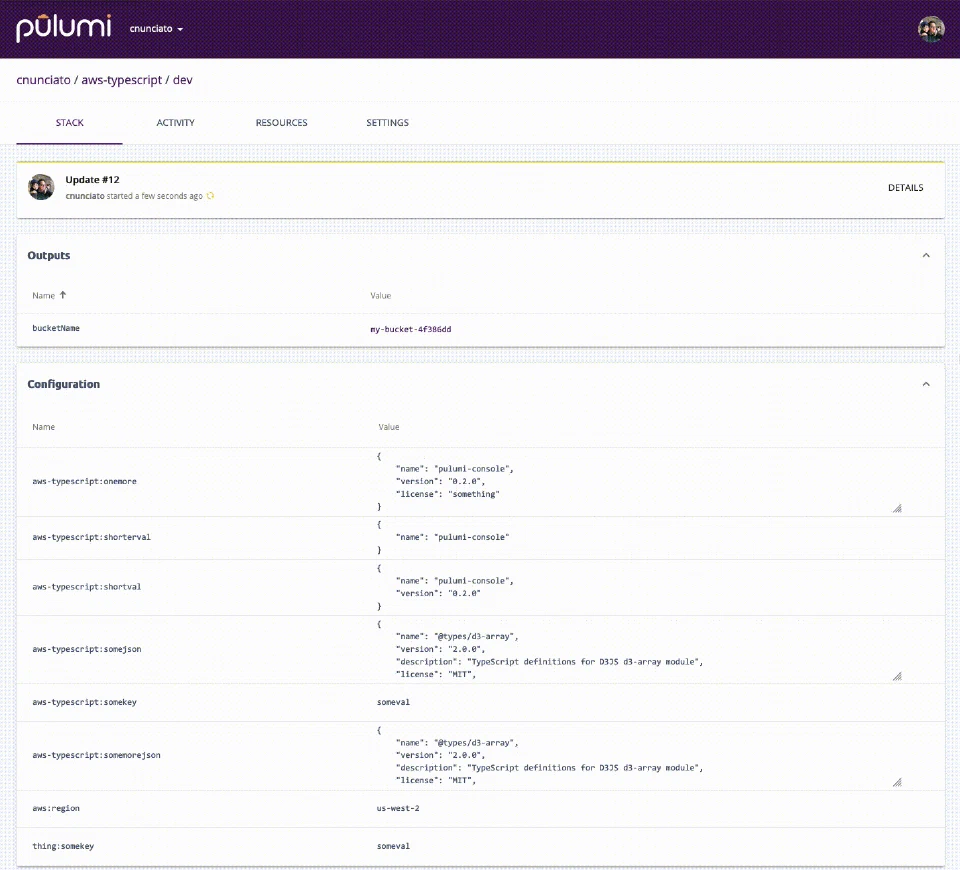Select the Stack tab

(69, 122)
